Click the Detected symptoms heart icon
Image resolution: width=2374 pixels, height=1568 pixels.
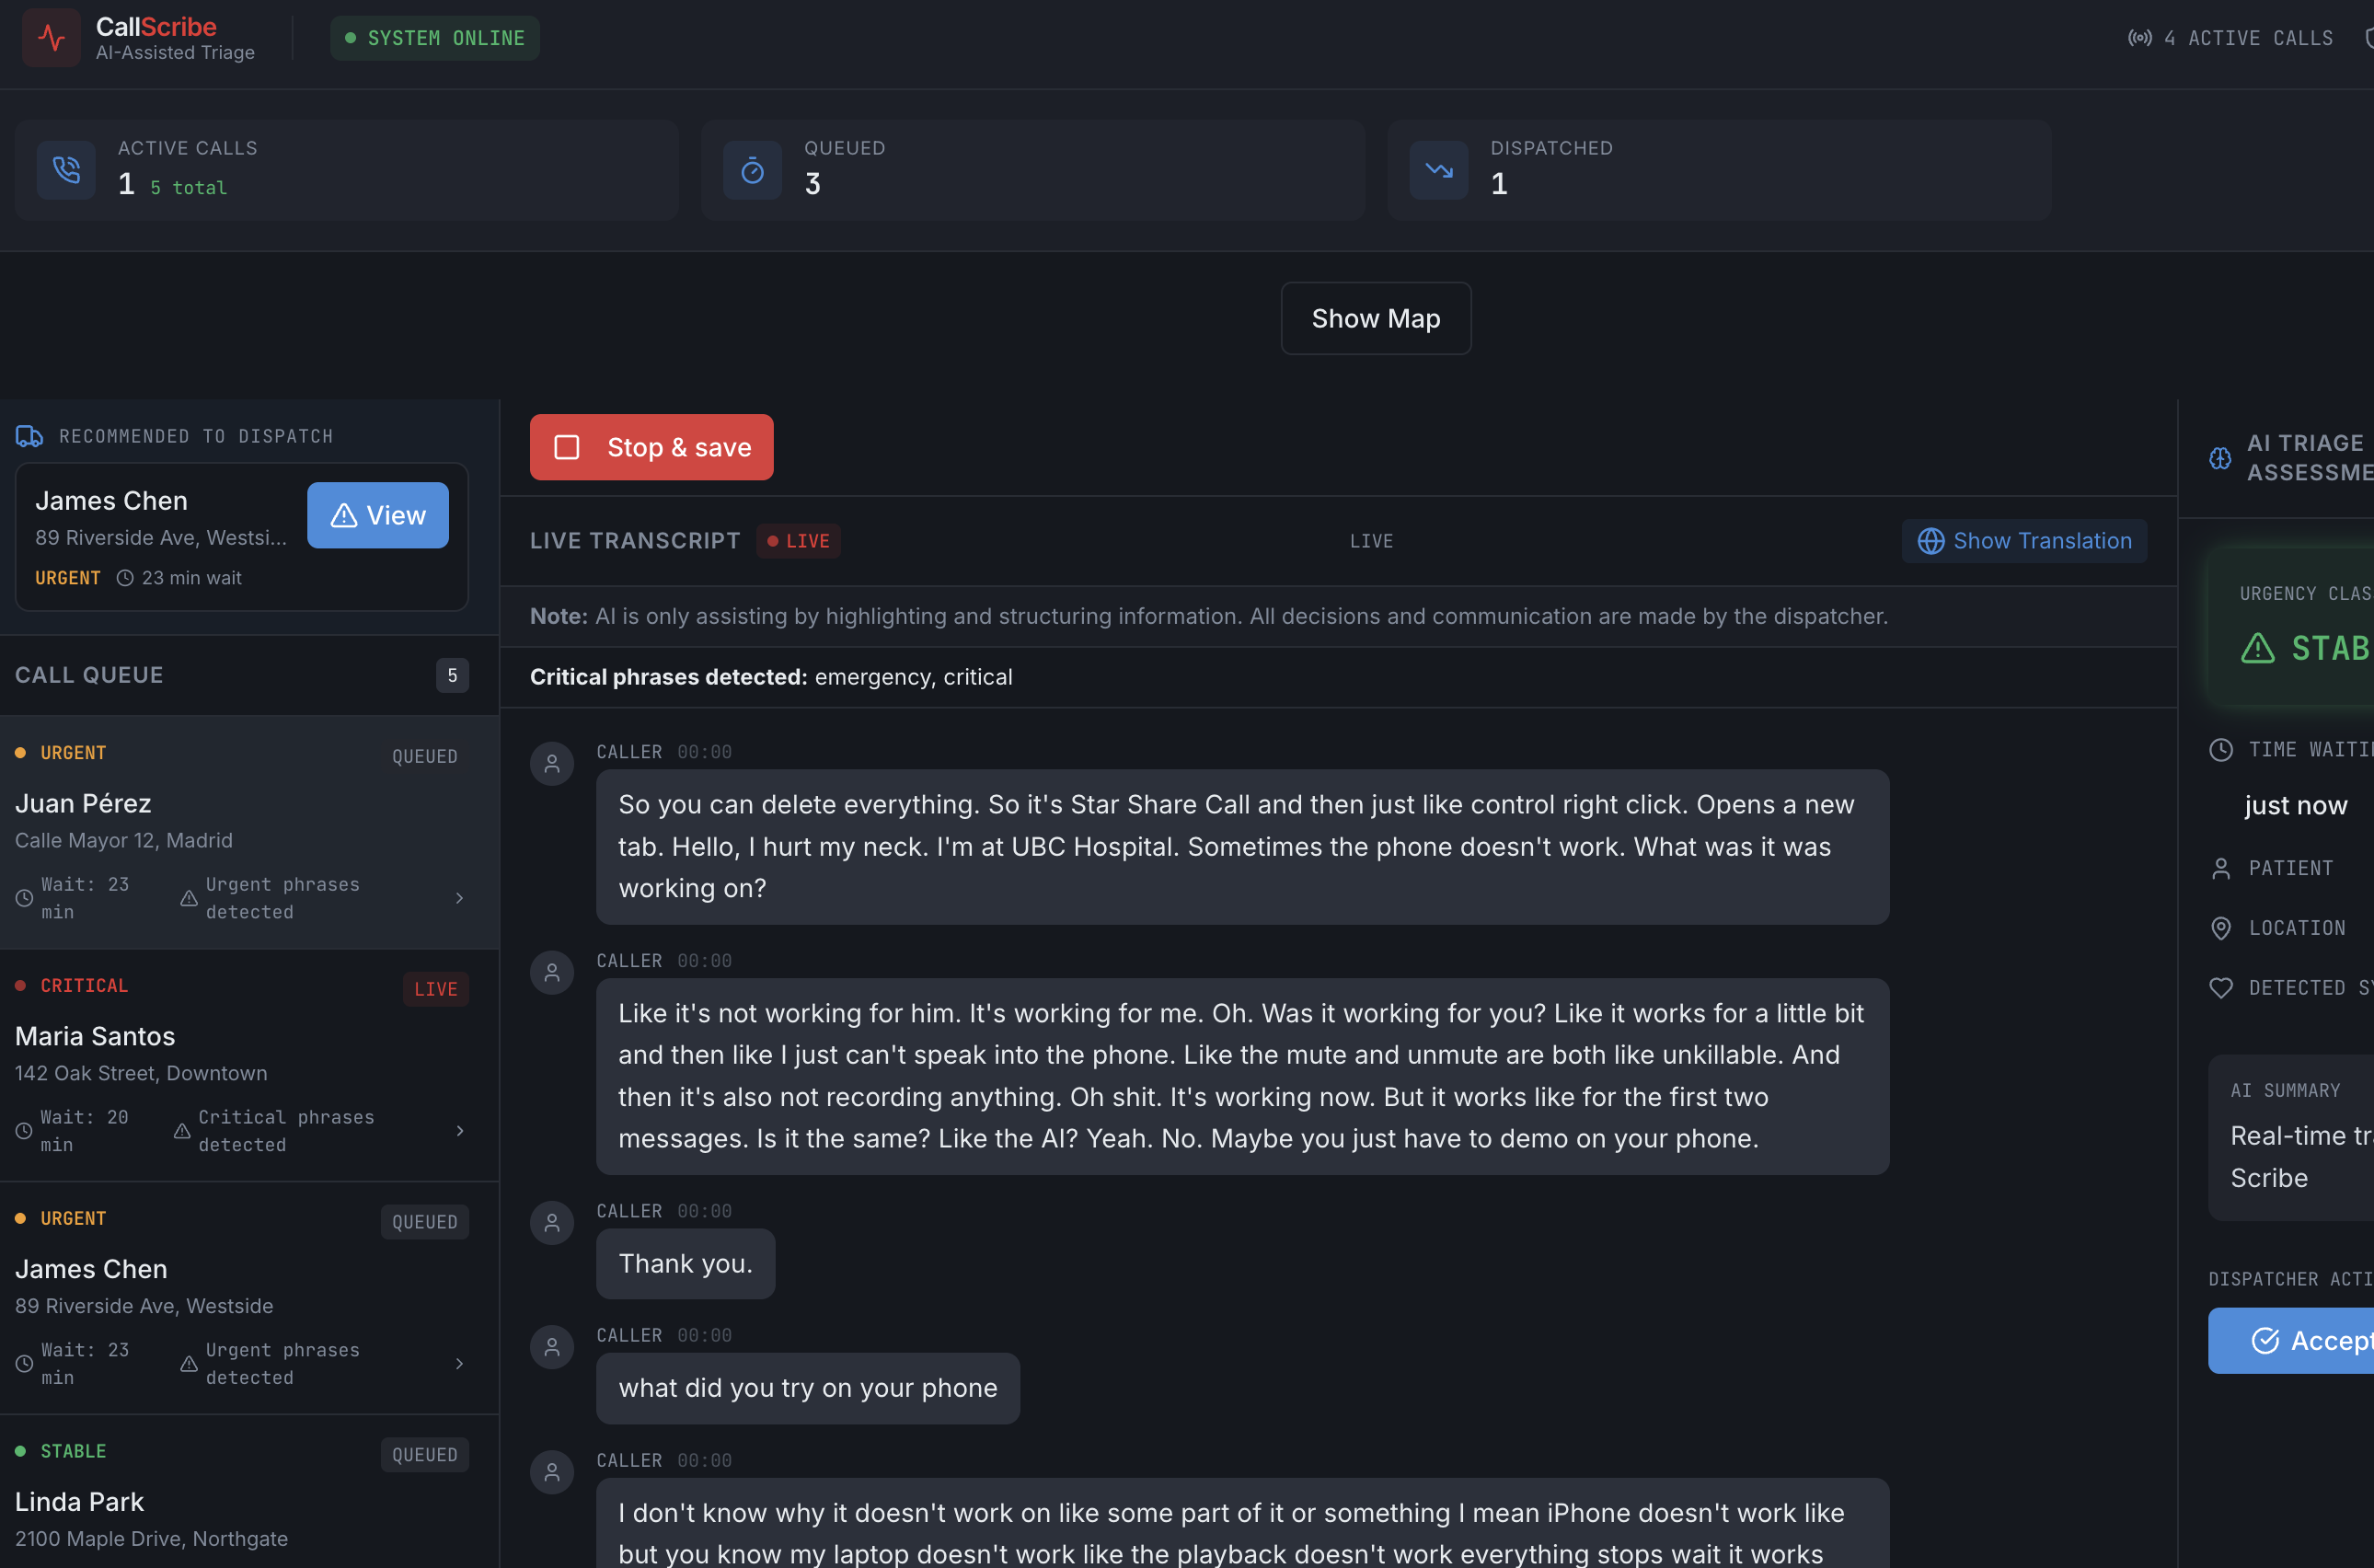2220,988
